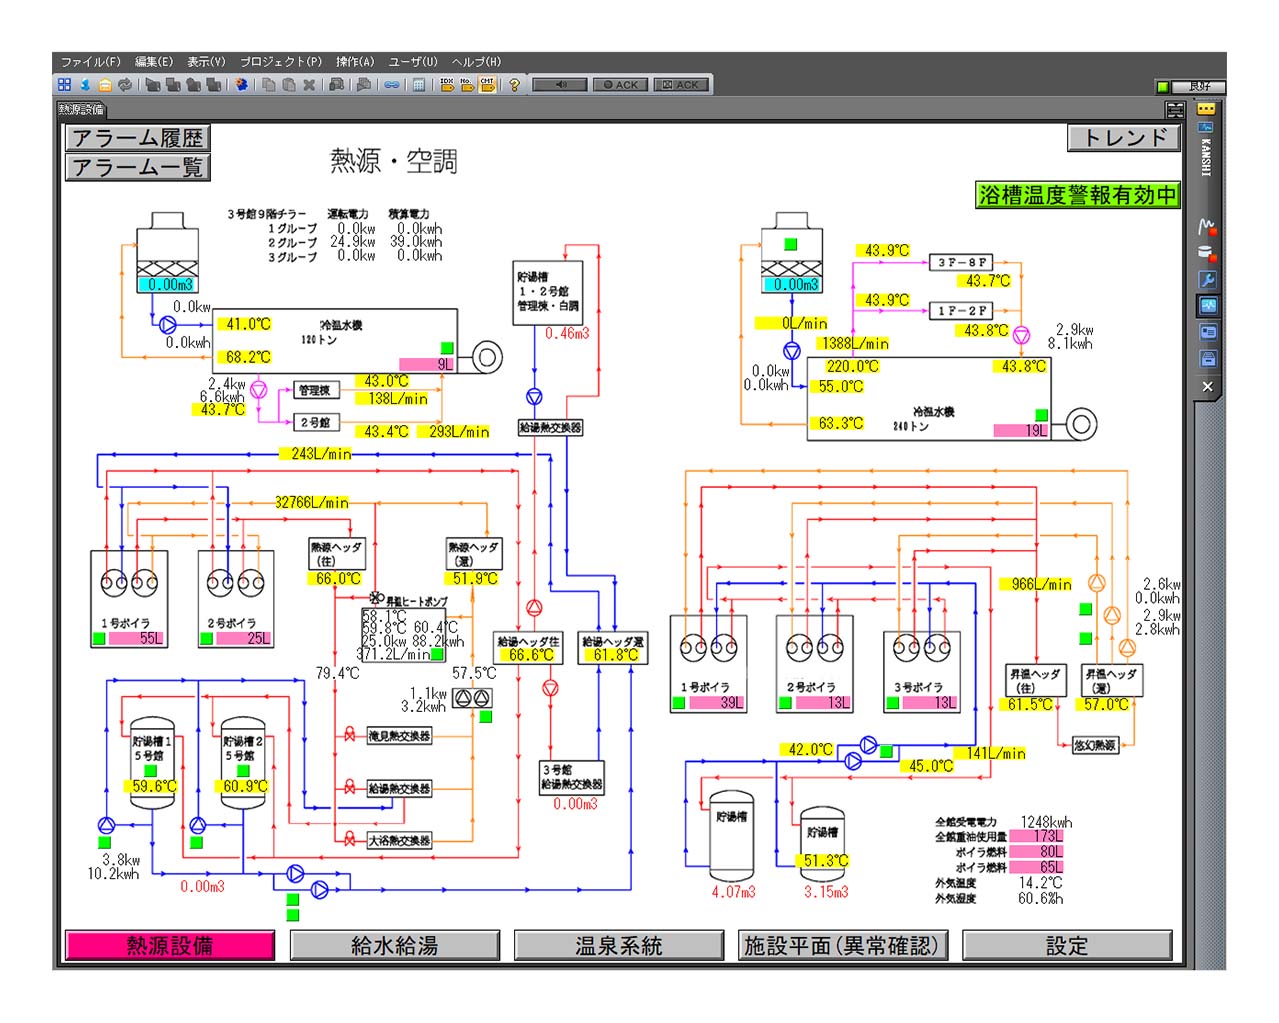Image resolution: width=1279 pixels, height=1023 pixels.
Task: Go to the 温泉系統 screen
Action: point(618,945)
